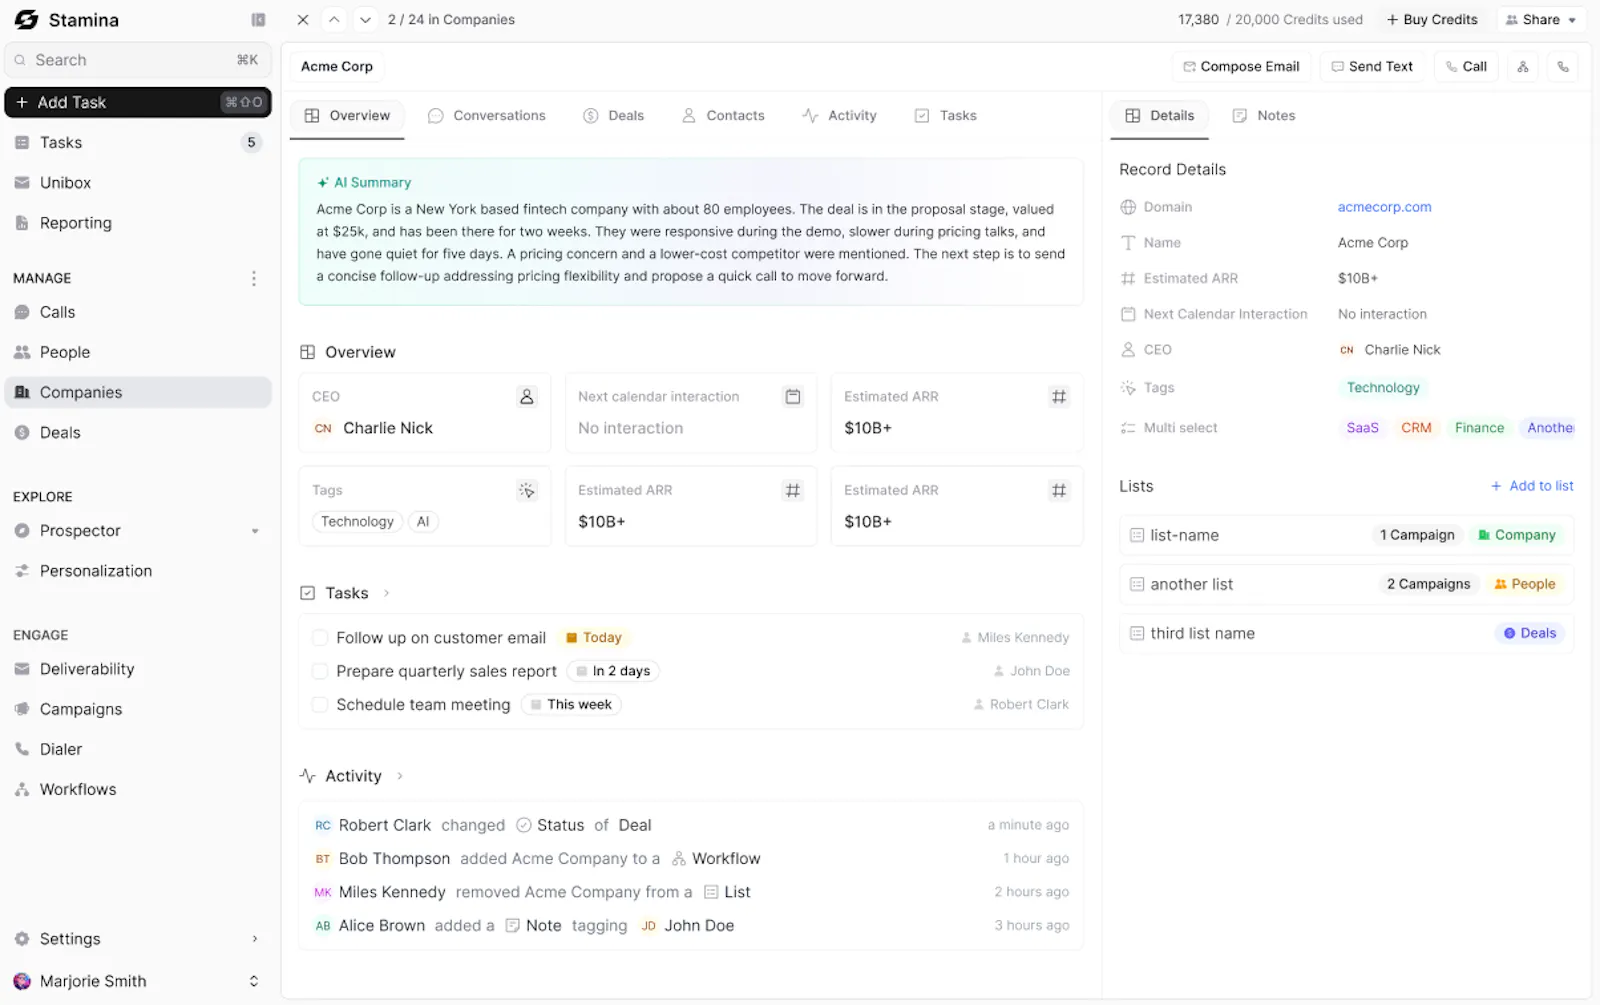Open Unibox in the sidebar
Screen dimensions: 1600x1005
click(138, 183)
